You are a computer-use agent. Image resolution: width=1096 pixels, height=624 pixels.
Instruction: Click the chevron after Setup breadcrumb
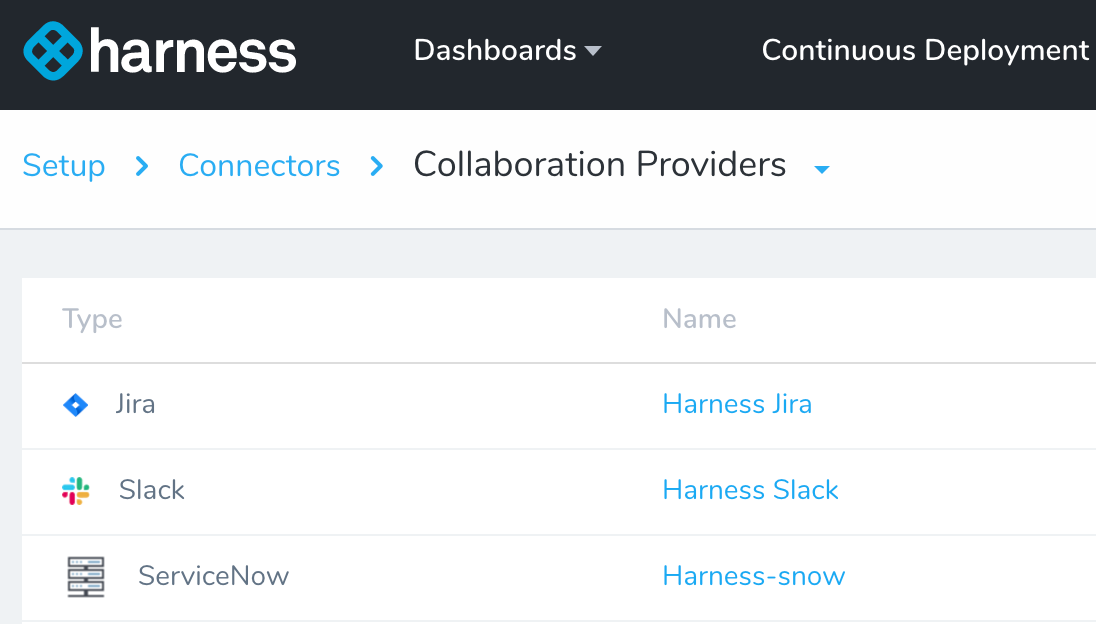pyautogui.click(x=142, y=166)
